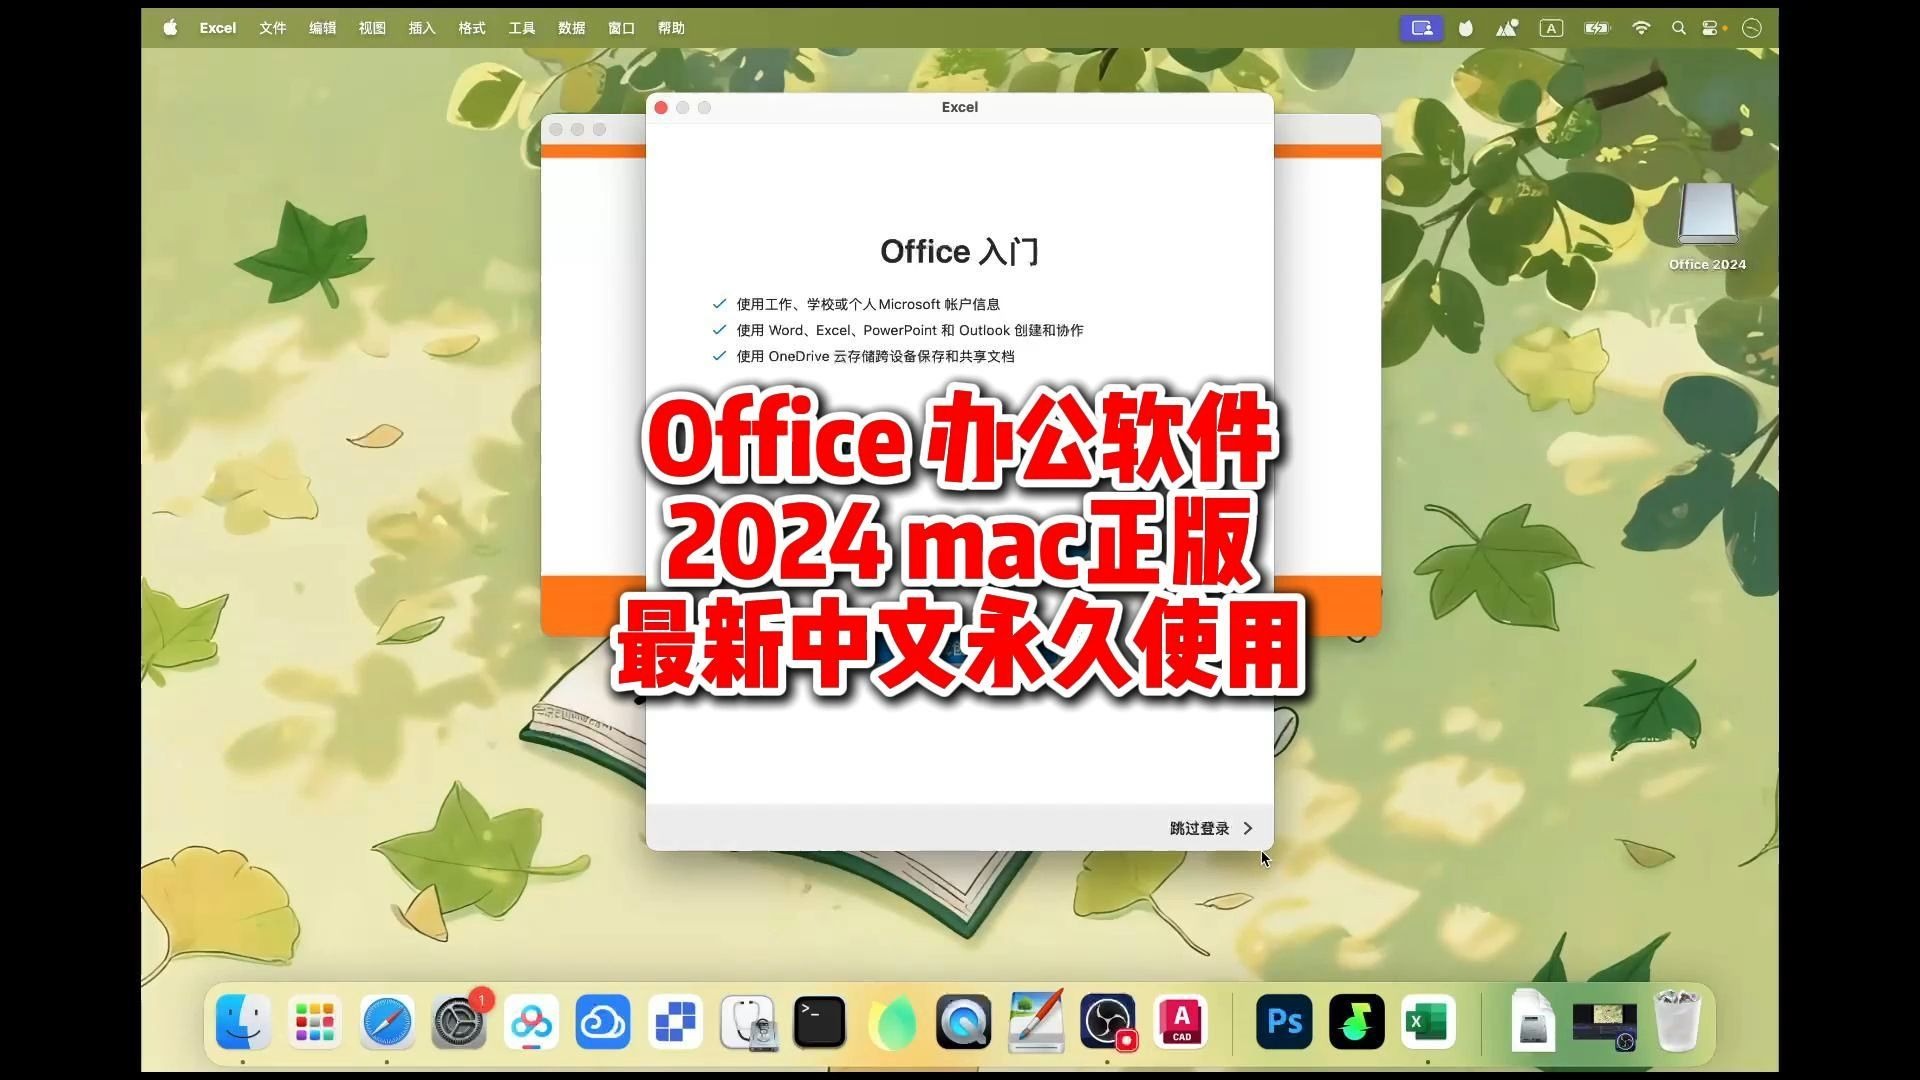Toggle Control Center from the menu bar
This screenshot has height=1080, width=1920.
click(x=1712, y=28)
